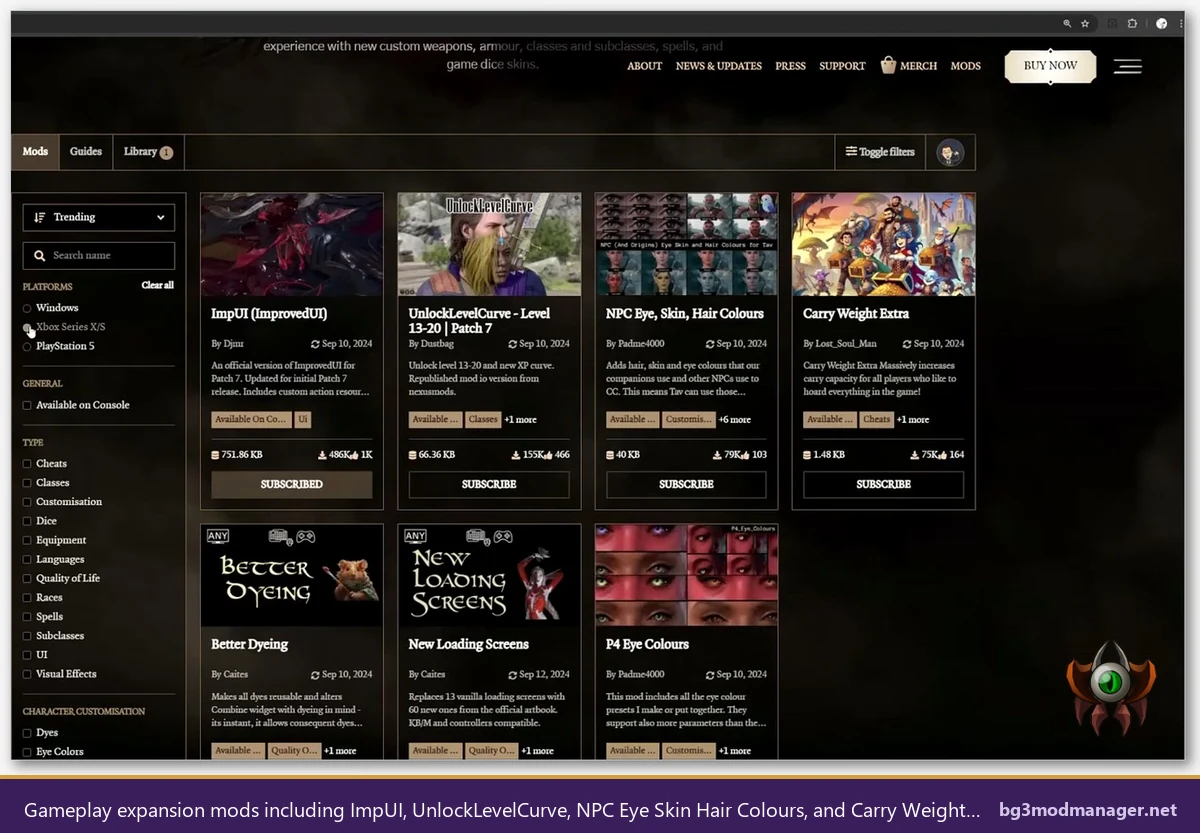The width and height of the screenshot is (1200, 833).
Task: Click the Library notification badge
Action: click(x=166, y=153)
